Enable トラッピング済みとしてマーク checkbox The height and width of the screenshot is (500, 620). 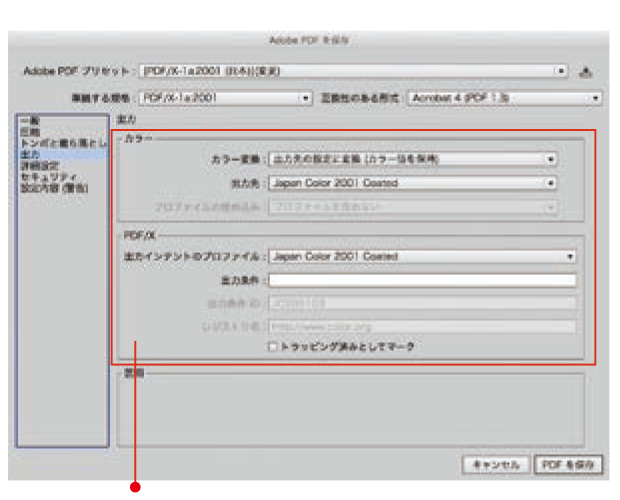pyautogui.click(x=272, y=347)
